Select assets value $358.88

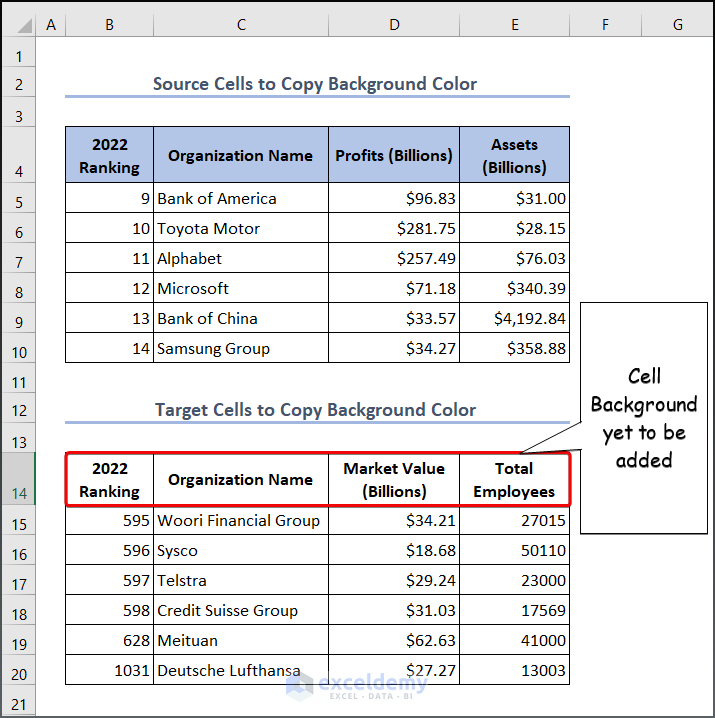[514, 348]
